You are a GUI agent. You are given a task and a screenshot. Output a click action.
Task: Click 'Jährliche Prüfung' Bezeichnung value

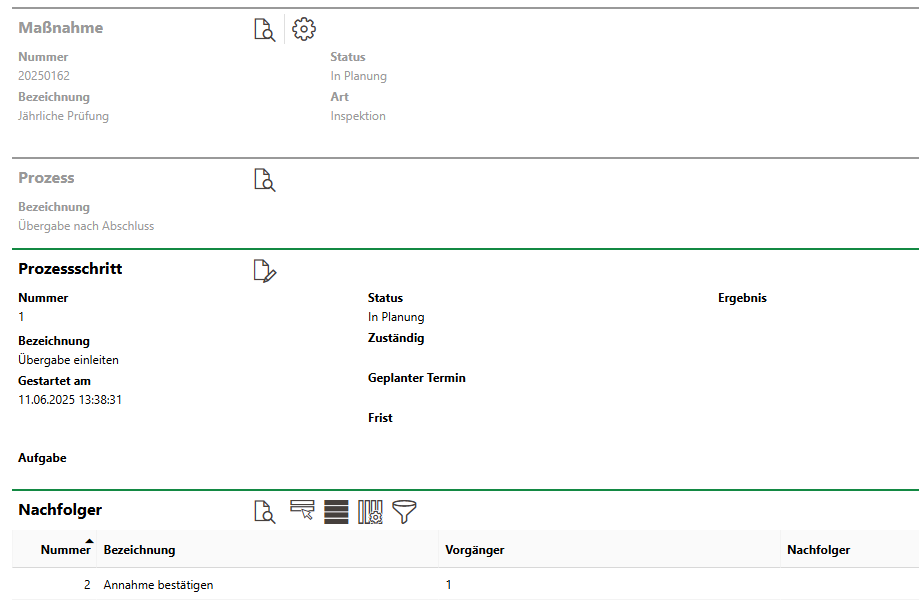point(63,116)
